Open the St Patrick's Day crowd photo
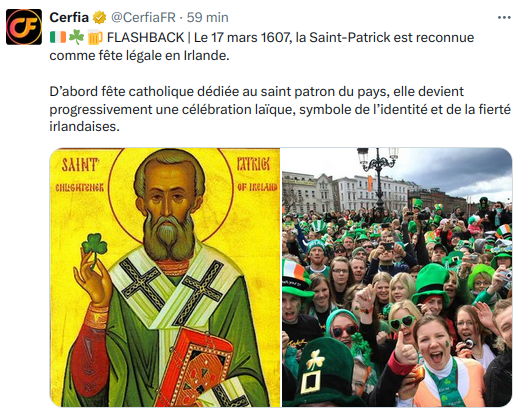The image size is (522, 414). [397, 277]
